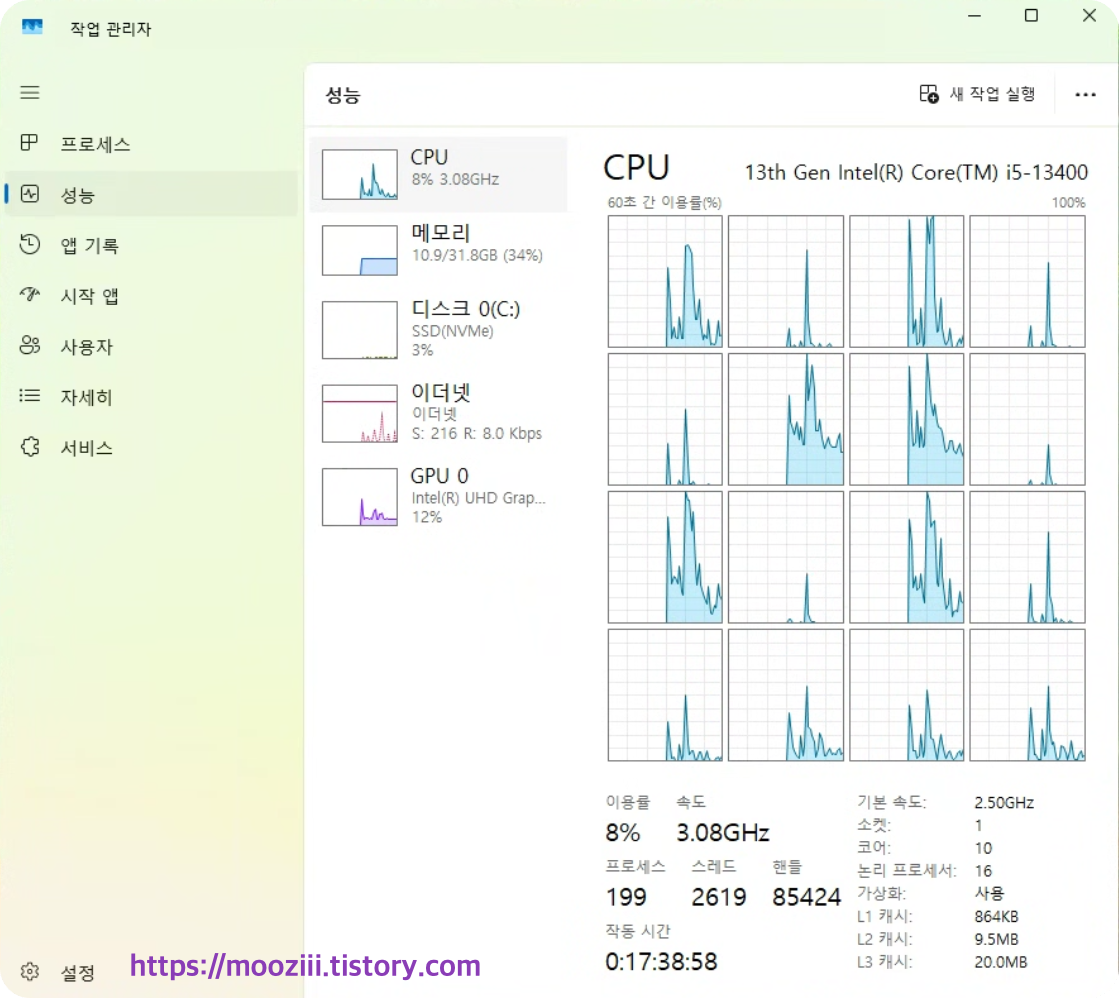Click the run new task icon

[x=928, y=94]
